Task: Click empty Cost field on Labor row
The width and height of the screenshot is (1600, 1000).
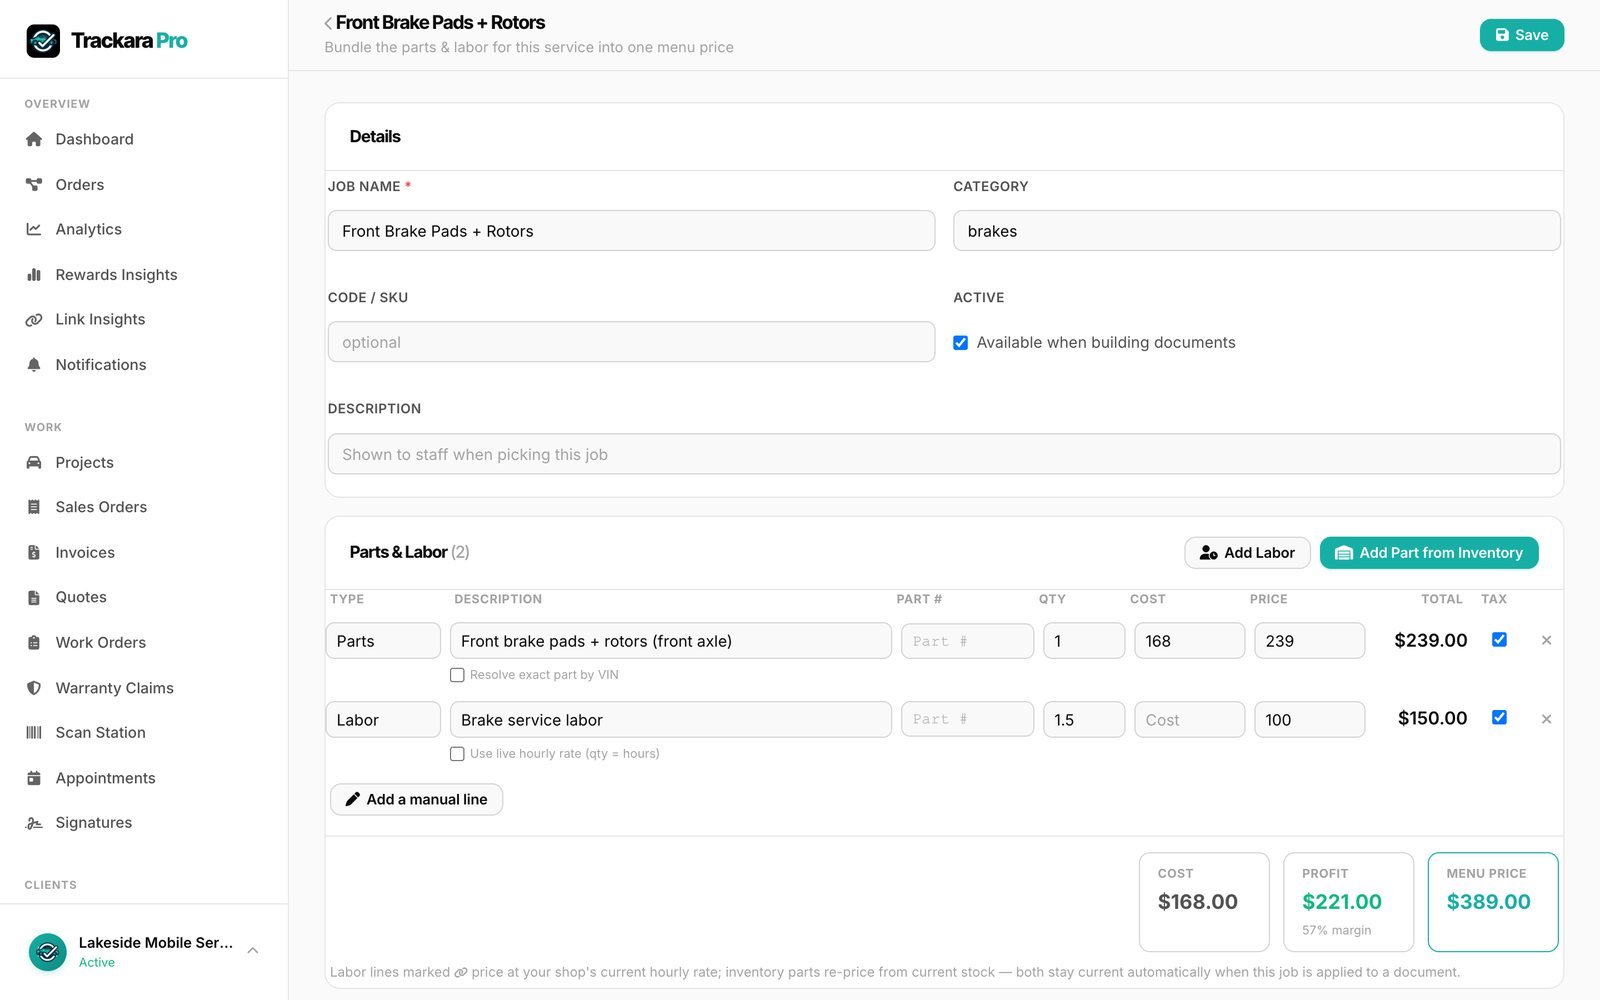Action: point(1189,720)
